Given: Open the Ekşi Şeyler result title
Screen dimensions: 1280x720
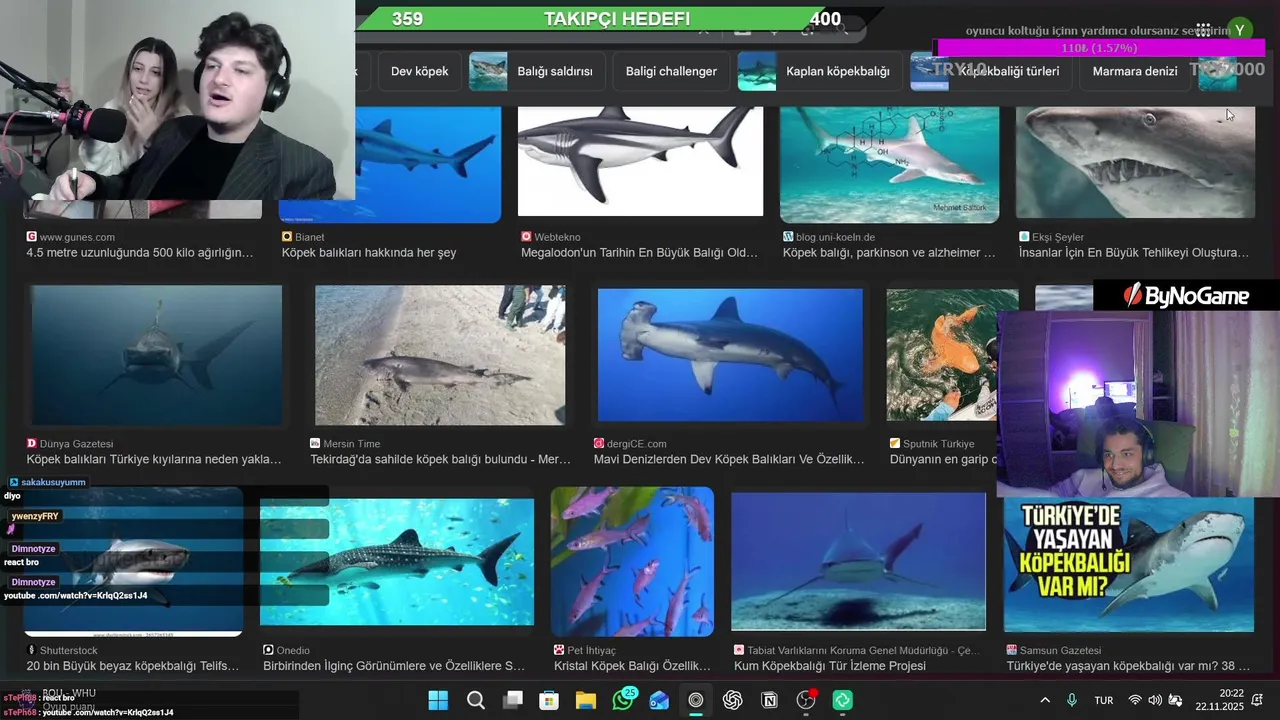Looking at the screenshot, I should coord(1134,253).
